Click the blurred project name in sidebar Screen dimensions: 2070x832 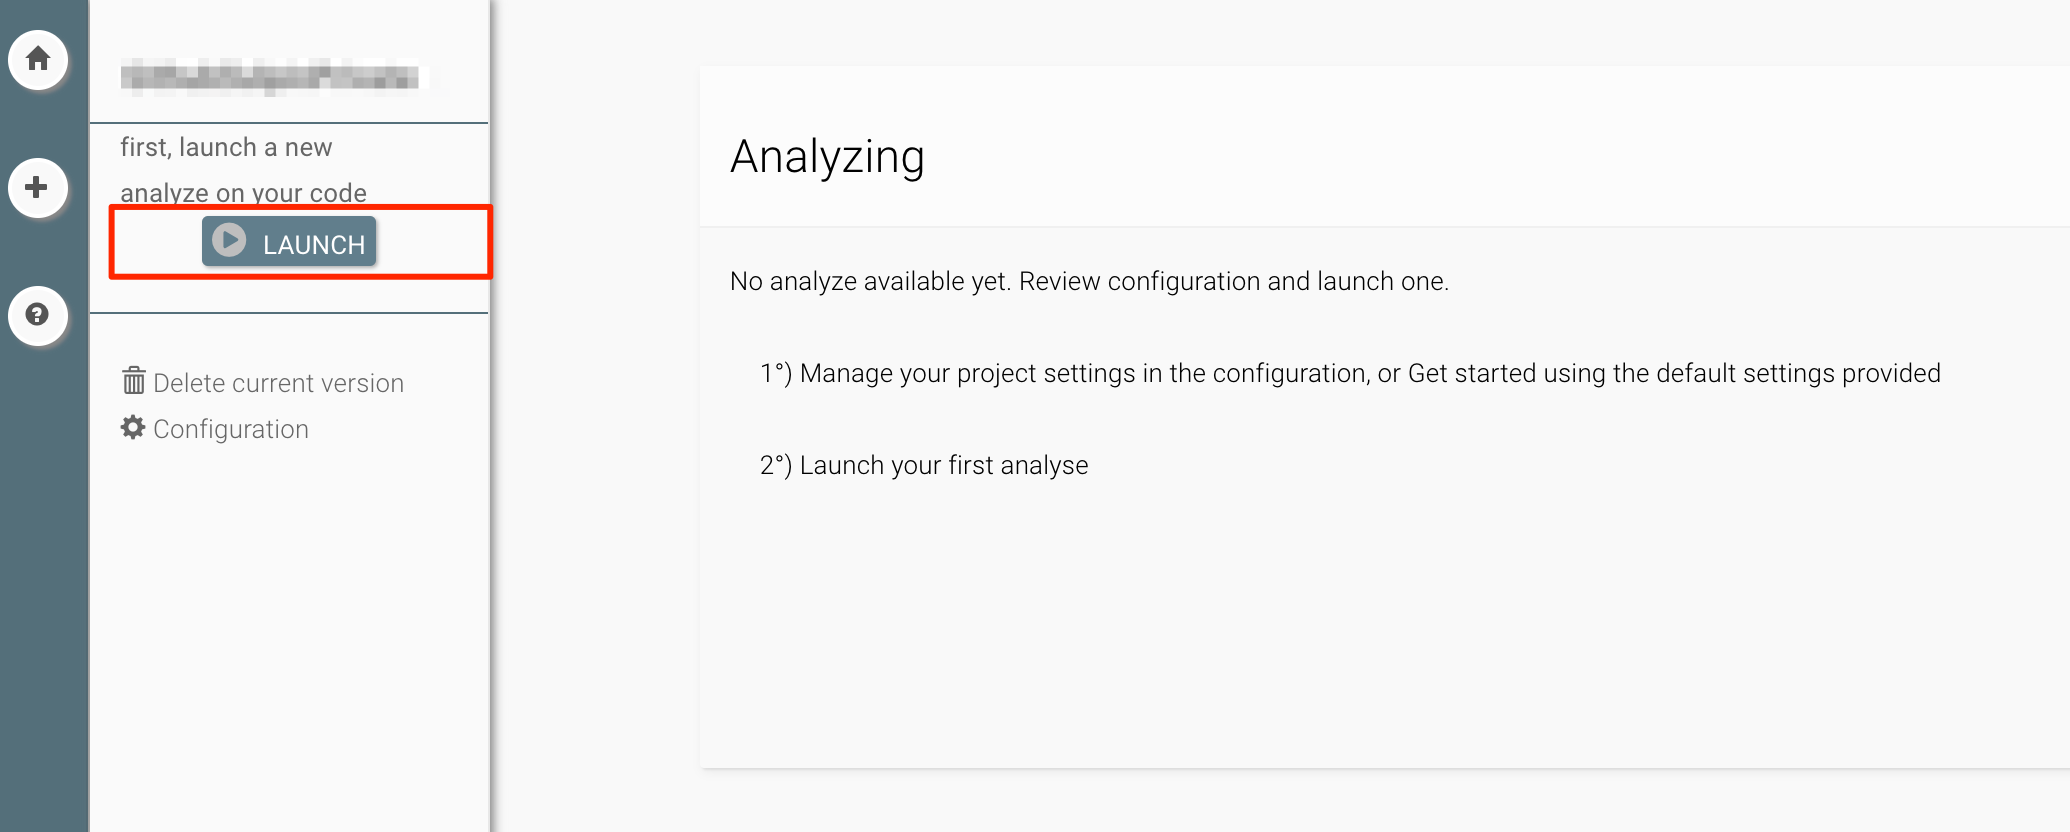[x=270, y=76]
